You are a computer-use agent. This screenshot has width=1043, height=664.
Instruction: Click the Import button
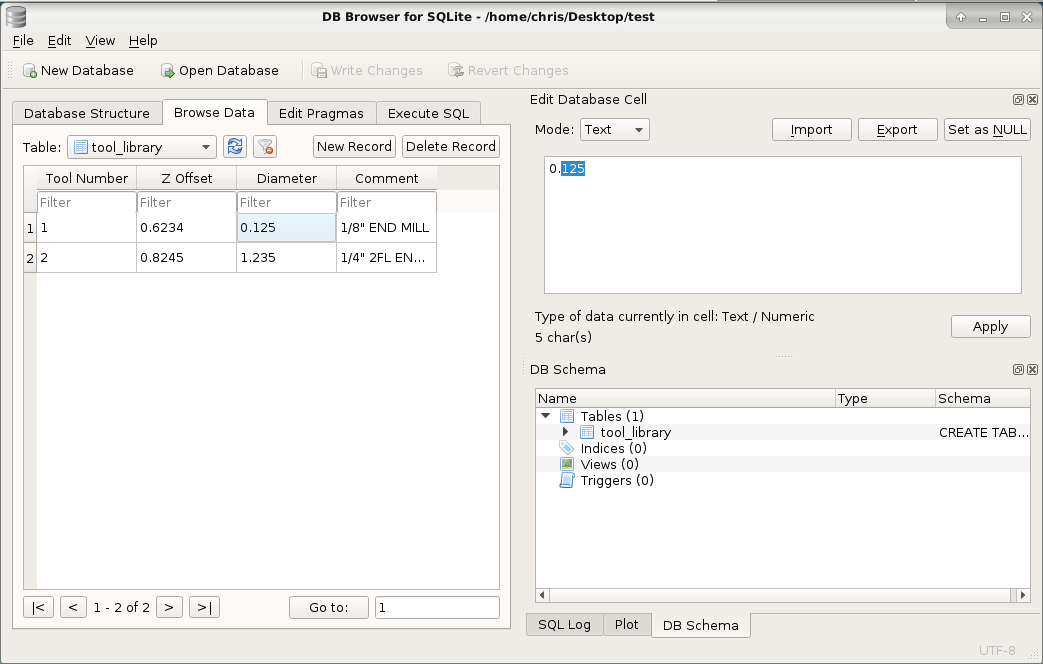pyautogui.click(x=812, y=130)
